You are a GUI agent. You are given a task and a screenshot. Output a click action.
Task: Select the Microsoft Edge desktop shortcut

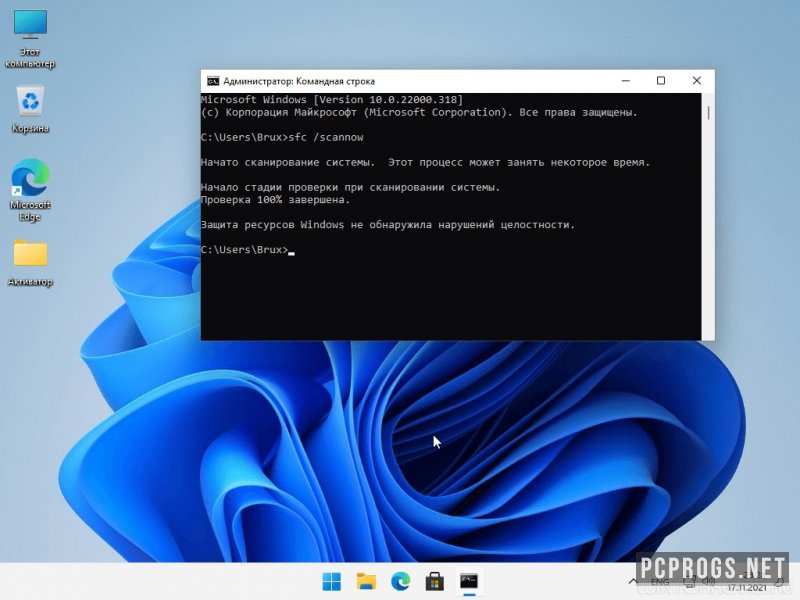30,190
